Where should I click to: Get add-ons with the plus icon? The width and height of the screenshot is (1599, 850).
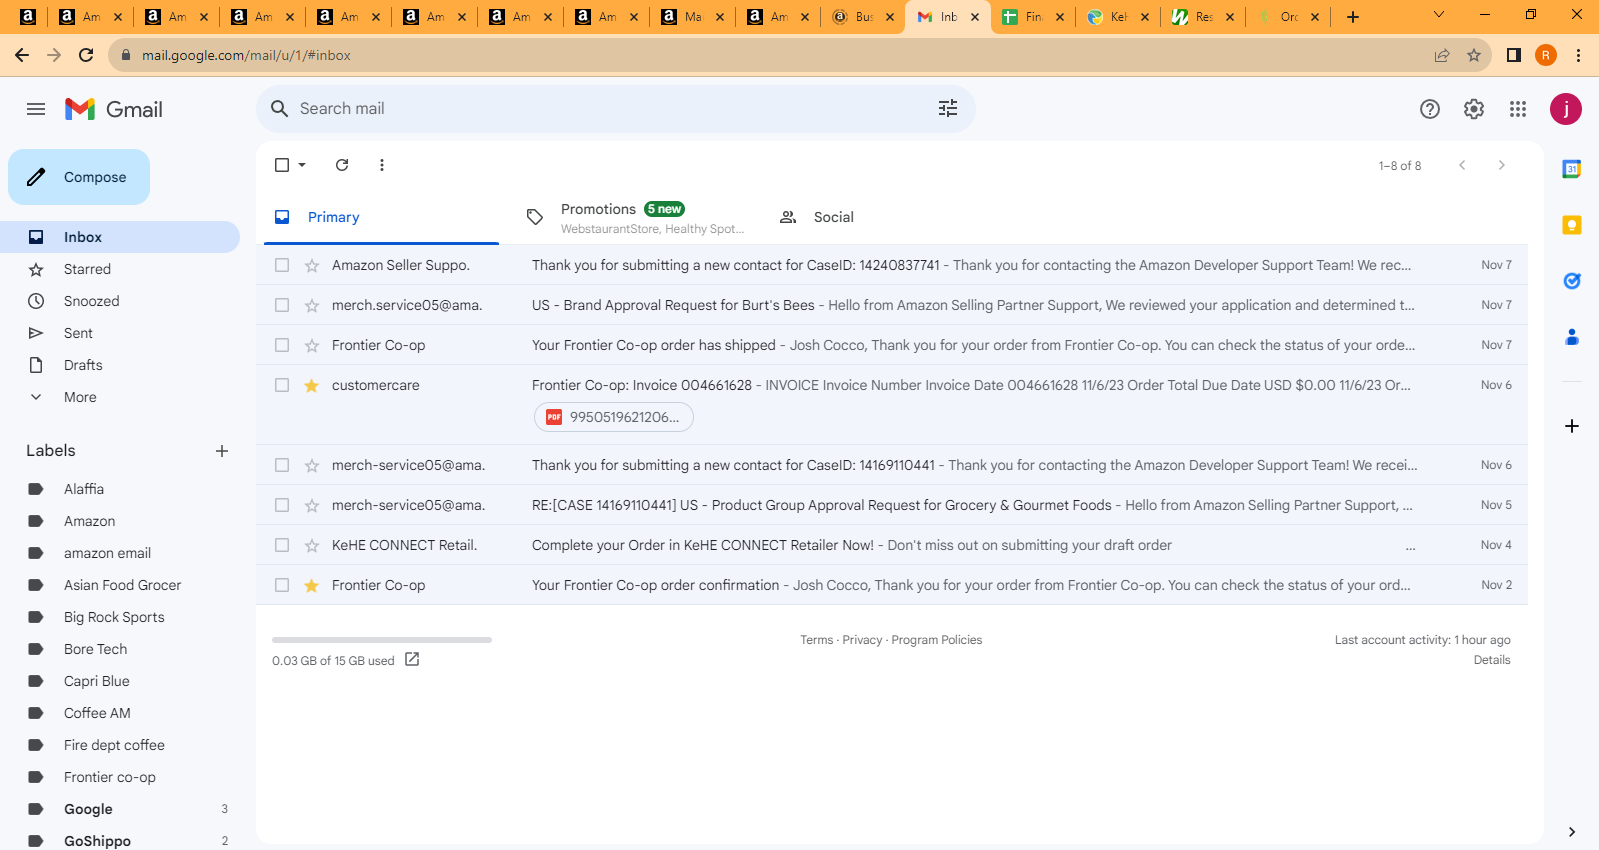tap(1572, 426)
